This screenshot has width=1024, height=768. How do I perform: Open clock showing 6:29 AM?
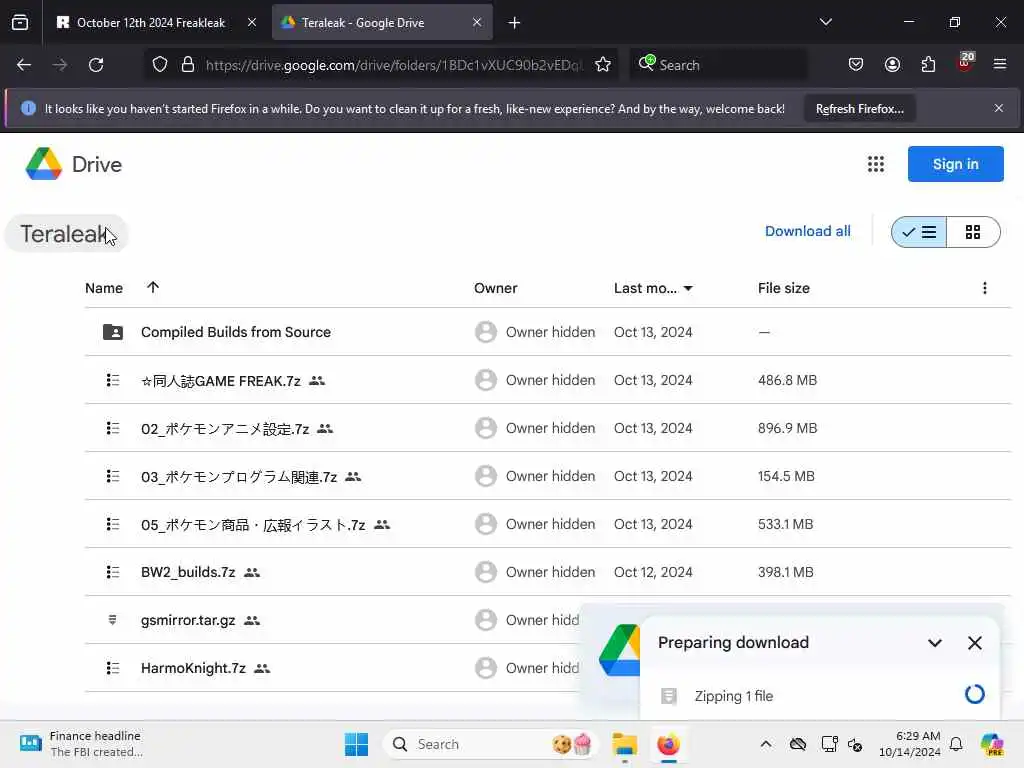[x=909, y=744]
